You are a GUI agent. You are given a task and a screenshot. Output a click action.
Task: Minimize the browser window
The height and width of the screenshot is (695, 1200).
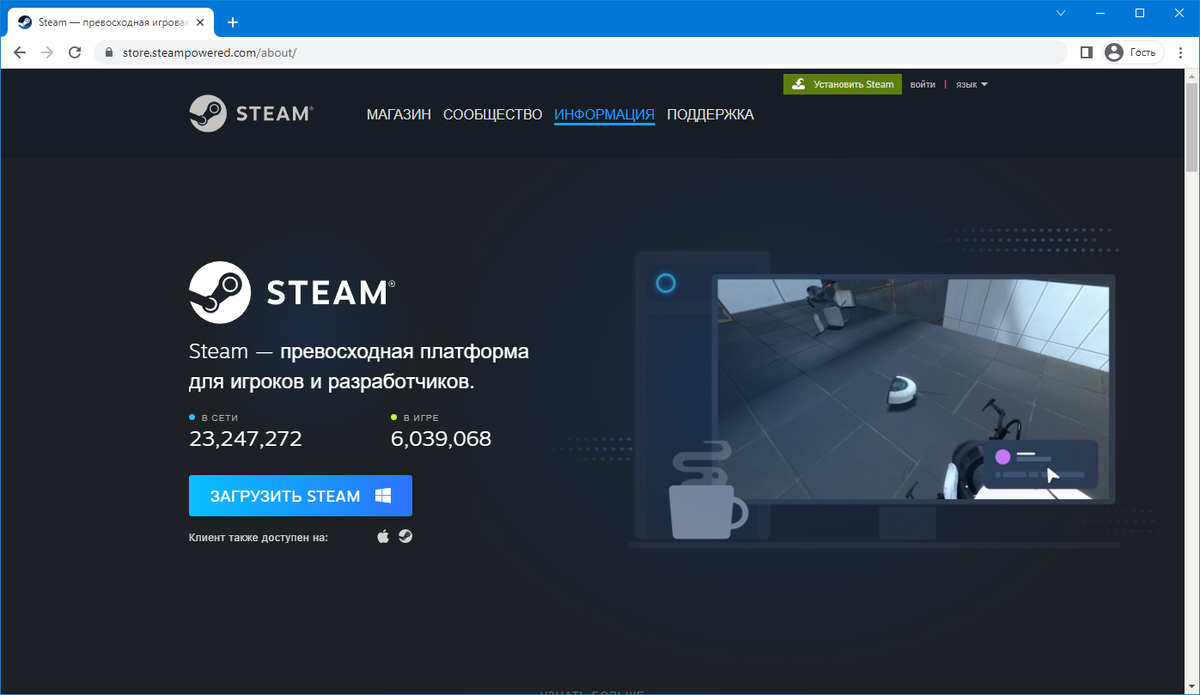click(x=1100, y=13)
